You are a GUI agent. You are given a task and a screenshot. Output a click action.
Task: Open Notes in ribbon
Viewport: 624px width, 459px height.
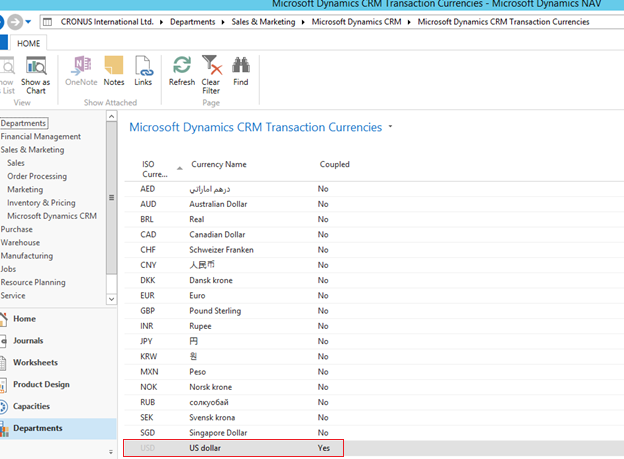click(114, 71)
